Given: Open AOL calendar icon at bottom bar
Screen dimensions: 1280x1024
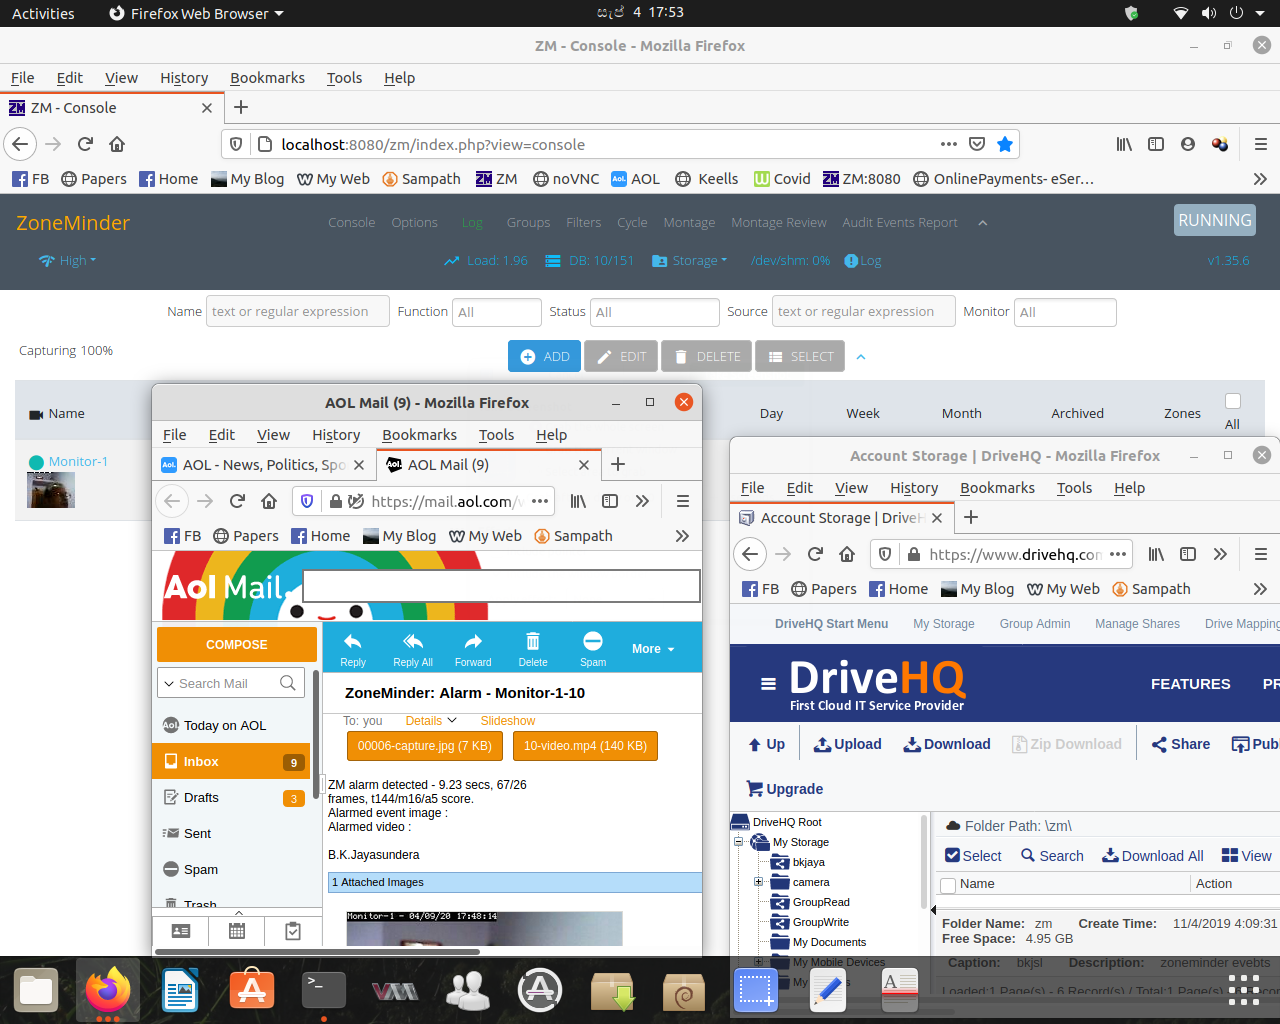Looking at the screenshot, I should (x=237, y=931).
